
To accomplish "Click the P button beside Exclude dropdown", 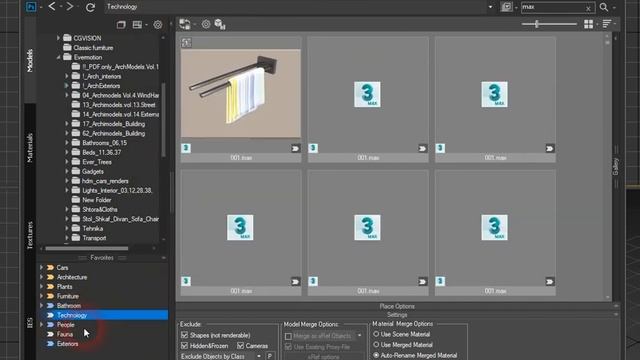I will (269, 356).
